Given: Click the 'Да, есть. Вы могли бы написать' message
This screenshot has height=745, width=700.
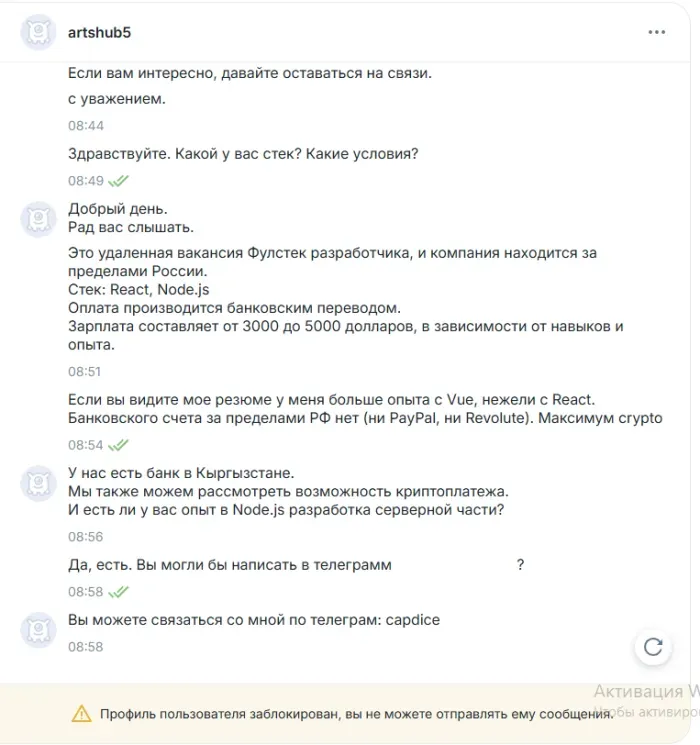Looking at the screenshot, I should click(x=230, y=565).
